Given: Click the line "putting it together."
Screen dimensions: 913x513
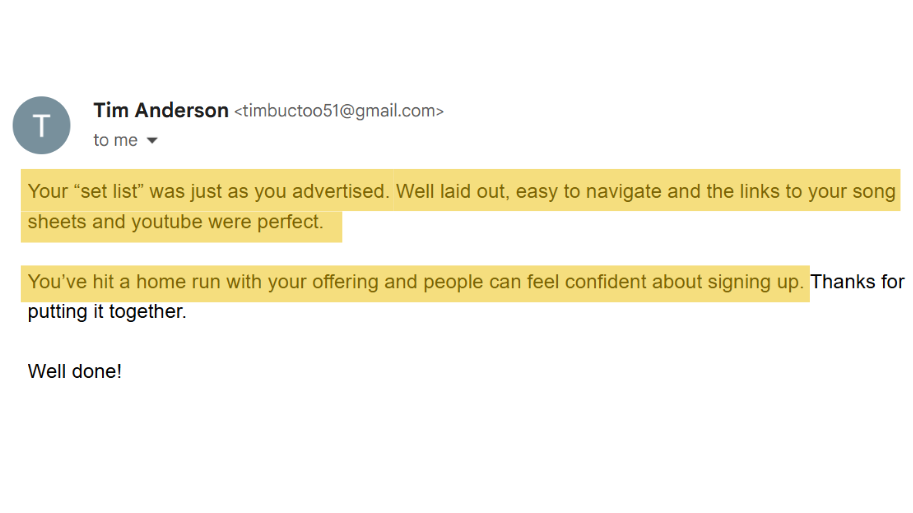Looking at the screenshot, I should click(x=107, y=312).
